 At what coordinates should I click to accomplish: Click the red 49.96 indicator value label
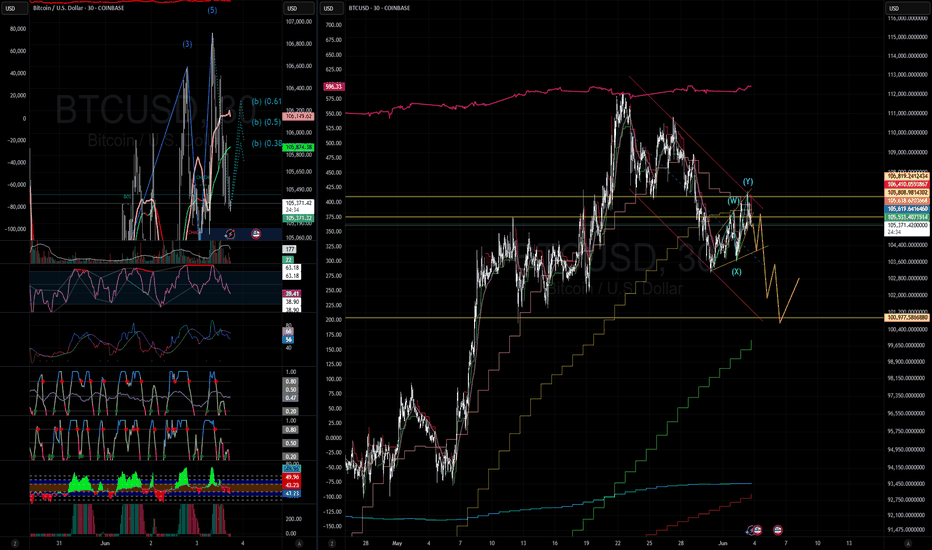tap(292, 477)
